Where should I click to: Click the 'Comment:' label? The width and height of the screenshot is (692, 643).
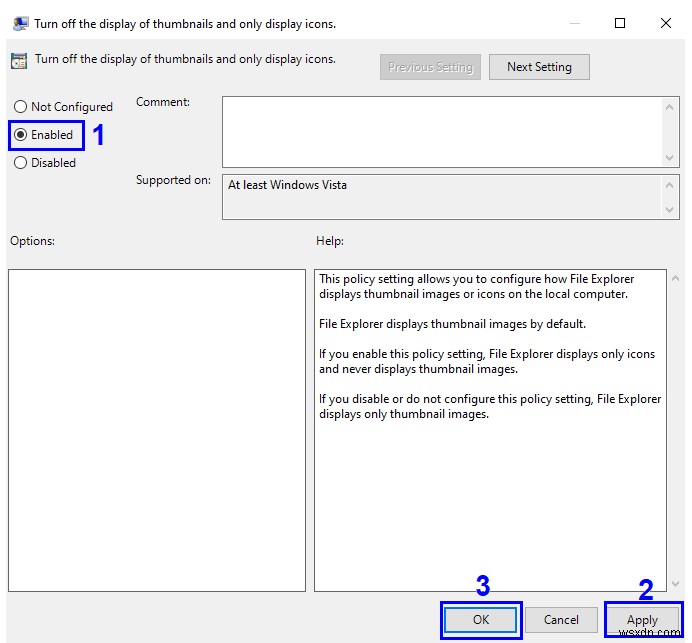point(163,102)
